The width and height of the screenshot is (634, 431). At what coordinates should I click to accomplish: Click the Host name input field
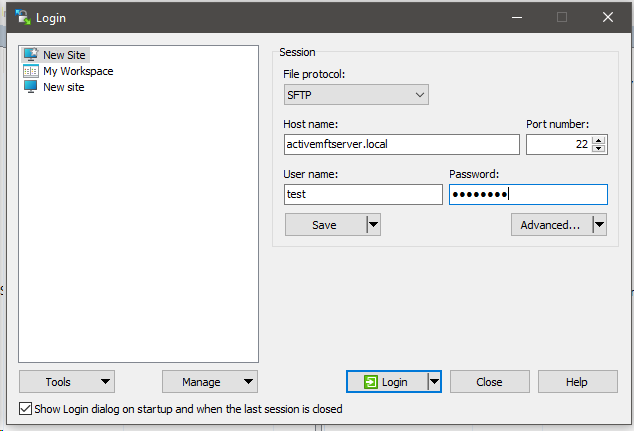point(401,145)
